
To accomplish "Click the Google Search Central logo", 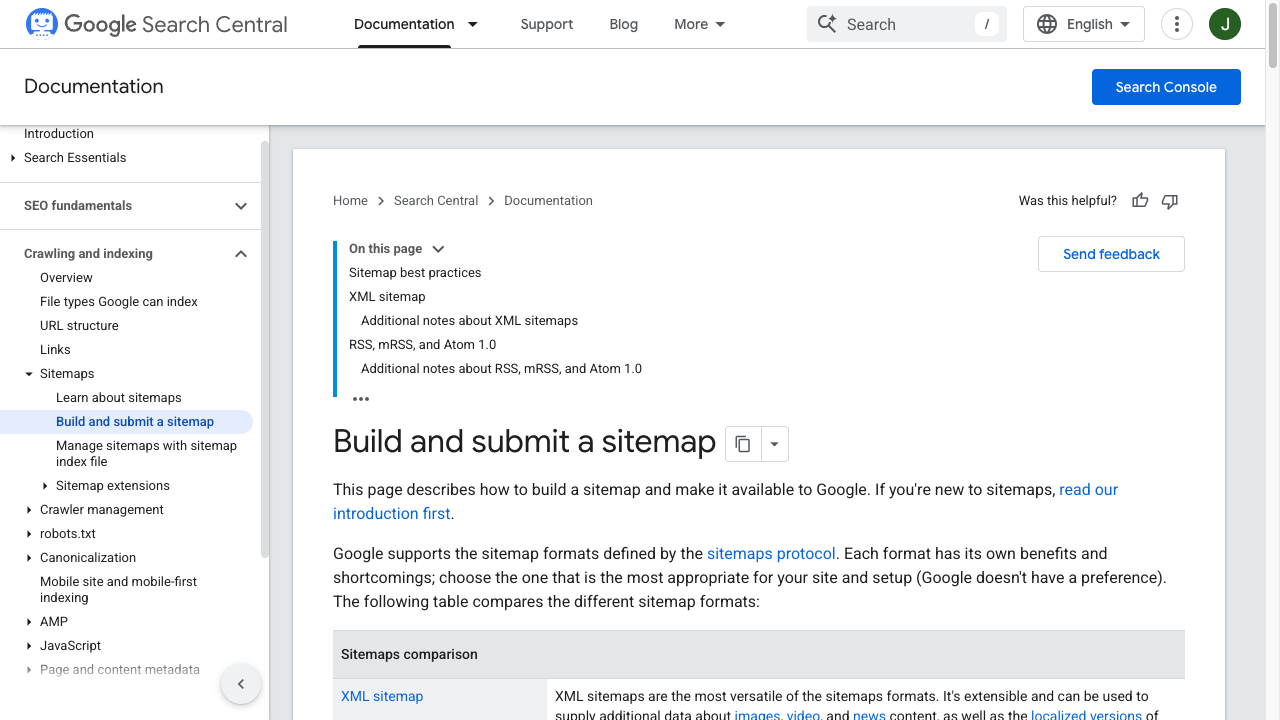I will pos(156,24).
